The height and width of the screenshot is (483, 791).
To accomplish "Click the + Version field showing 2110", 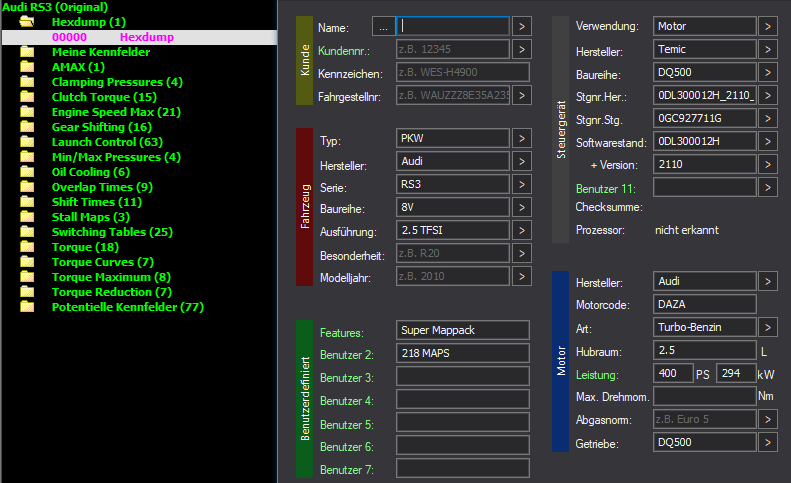I will tap(705, 164).
